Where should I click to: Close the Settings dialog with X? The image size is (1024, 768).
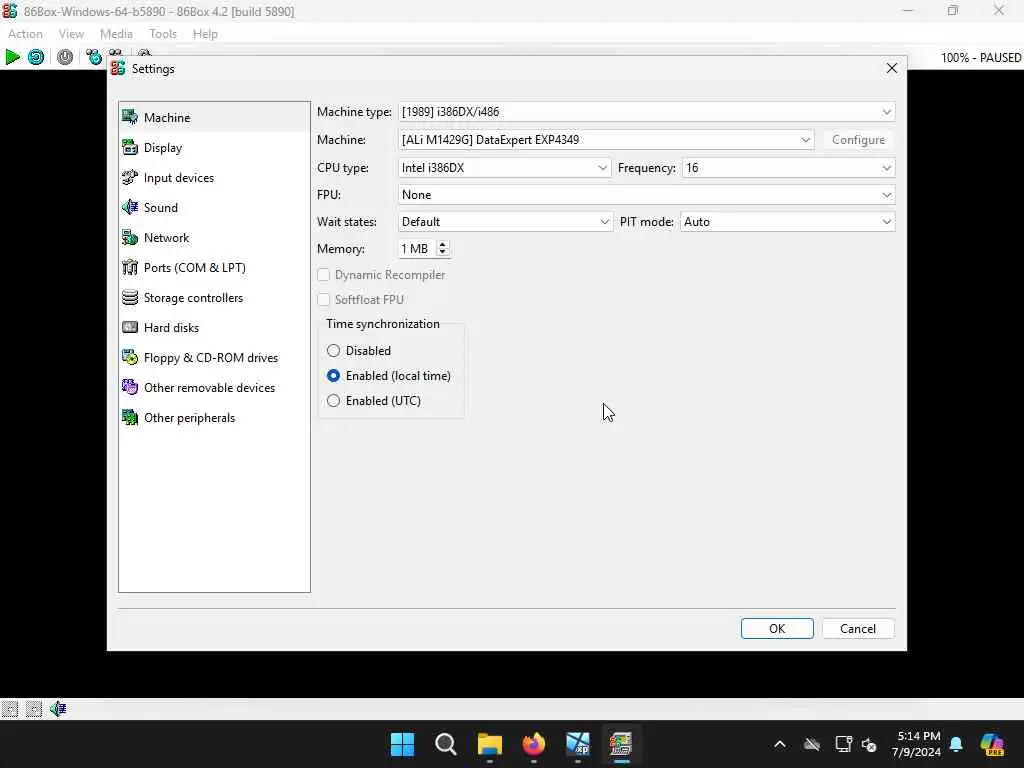point(891,68)
